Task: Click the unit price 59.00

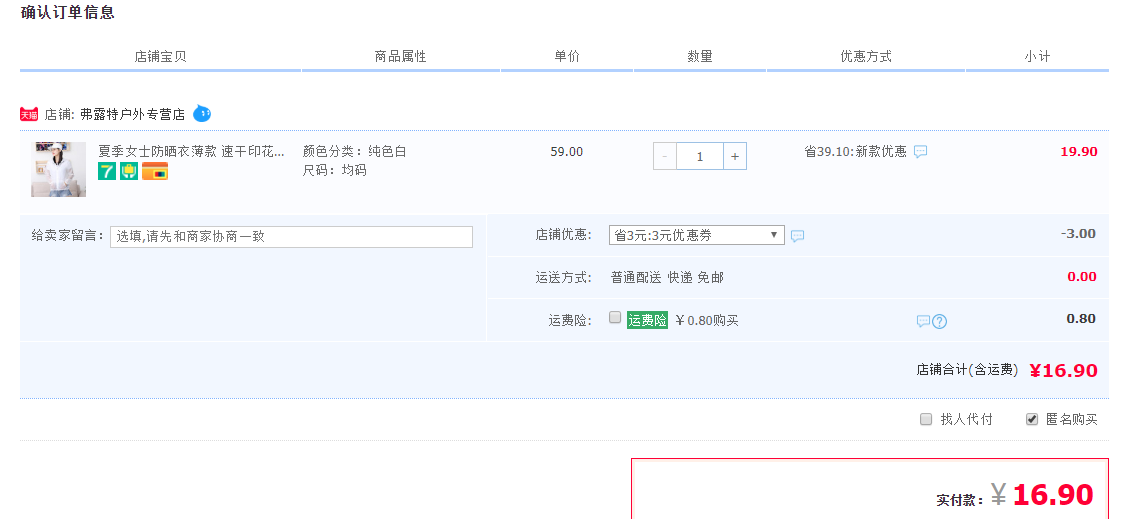Action: (x=567, y=152)
